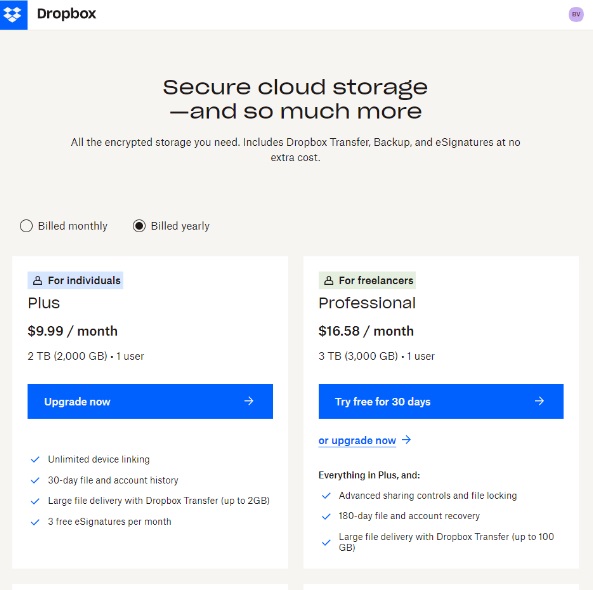The height and width of the screenshot is (590, 593).
Task: Click Advanced sharing controls and file locking text
Action: coord(428,495)
